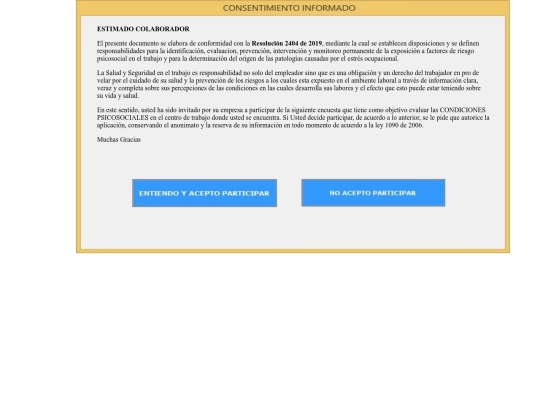
Task: Click the bold Resolución 2404 de 2019 text
Action: click(x=287, y=43)
